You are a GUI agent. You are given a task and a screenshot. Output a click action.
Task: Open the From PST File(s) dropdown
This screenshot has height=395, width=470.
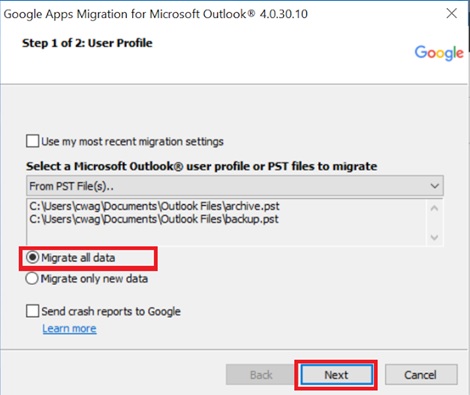235,186
